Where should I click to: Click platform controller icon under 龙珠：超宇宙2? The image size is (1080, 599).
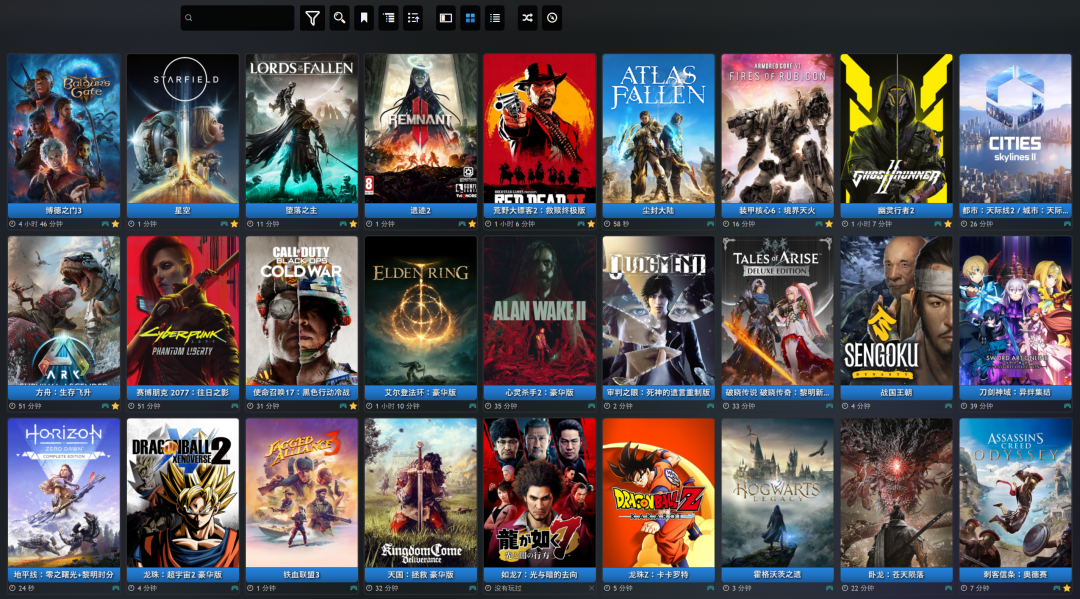point(234,588)
